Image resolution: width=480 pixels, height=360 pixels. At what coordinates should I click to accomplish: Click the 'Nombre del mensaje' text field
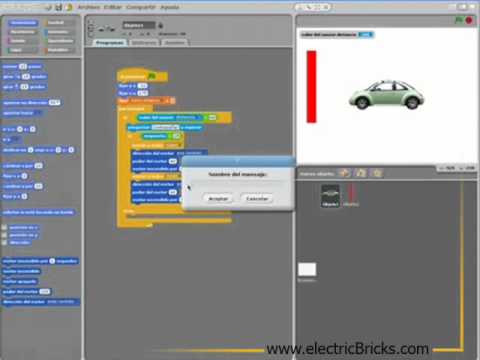[x=238, y=185]
